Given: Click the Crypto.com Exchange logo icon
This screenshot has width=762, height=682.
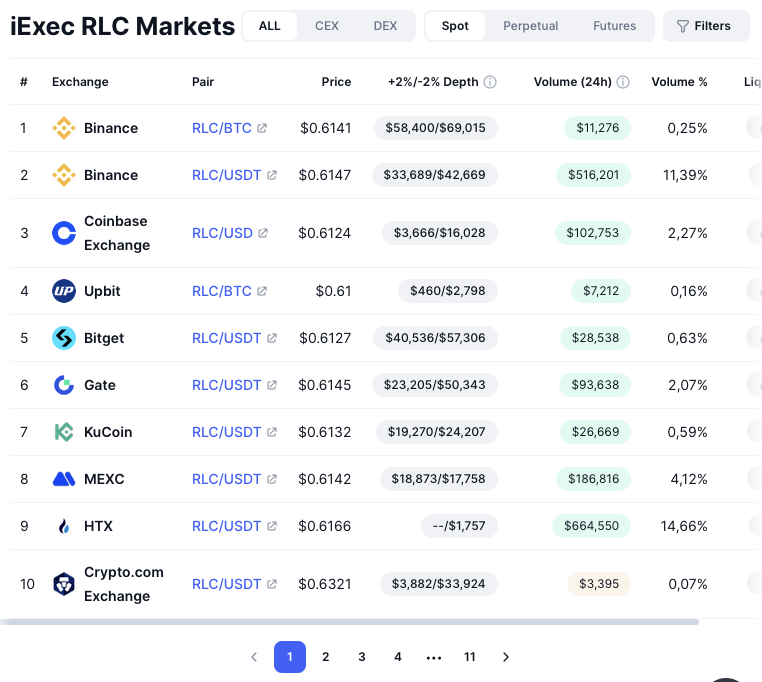Looking at the screenshot, I should click(64, 584).
